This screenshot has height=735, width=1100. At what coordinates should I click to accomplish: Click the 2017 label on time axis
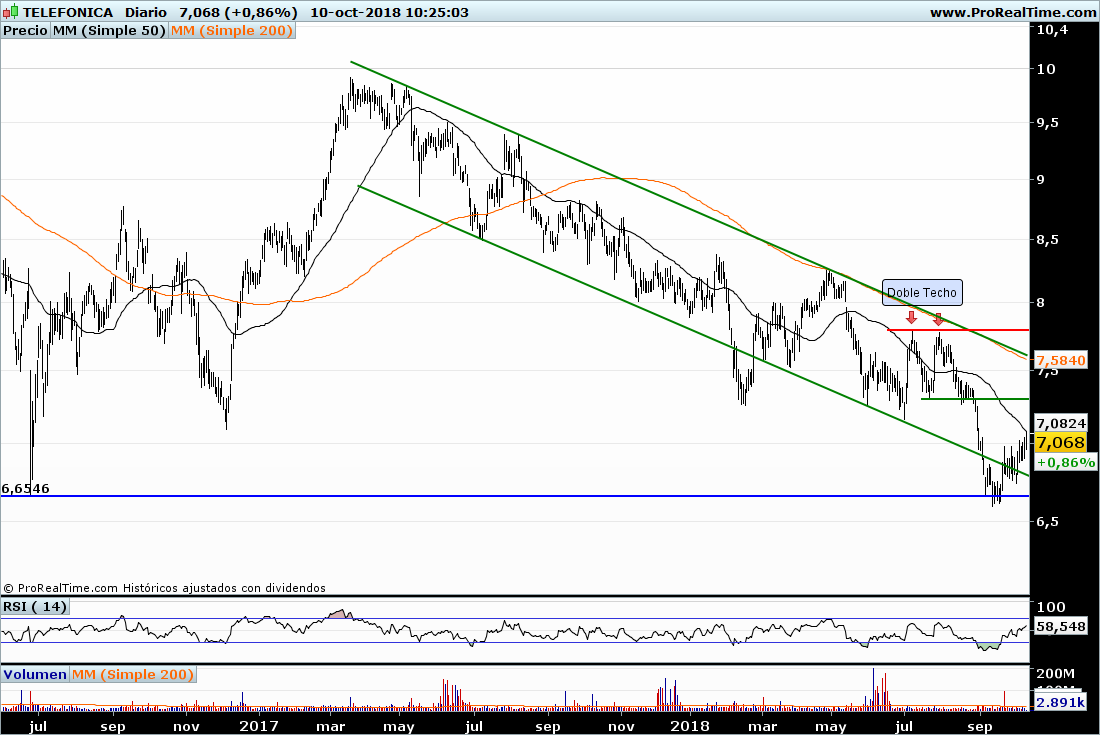(259, 726)
